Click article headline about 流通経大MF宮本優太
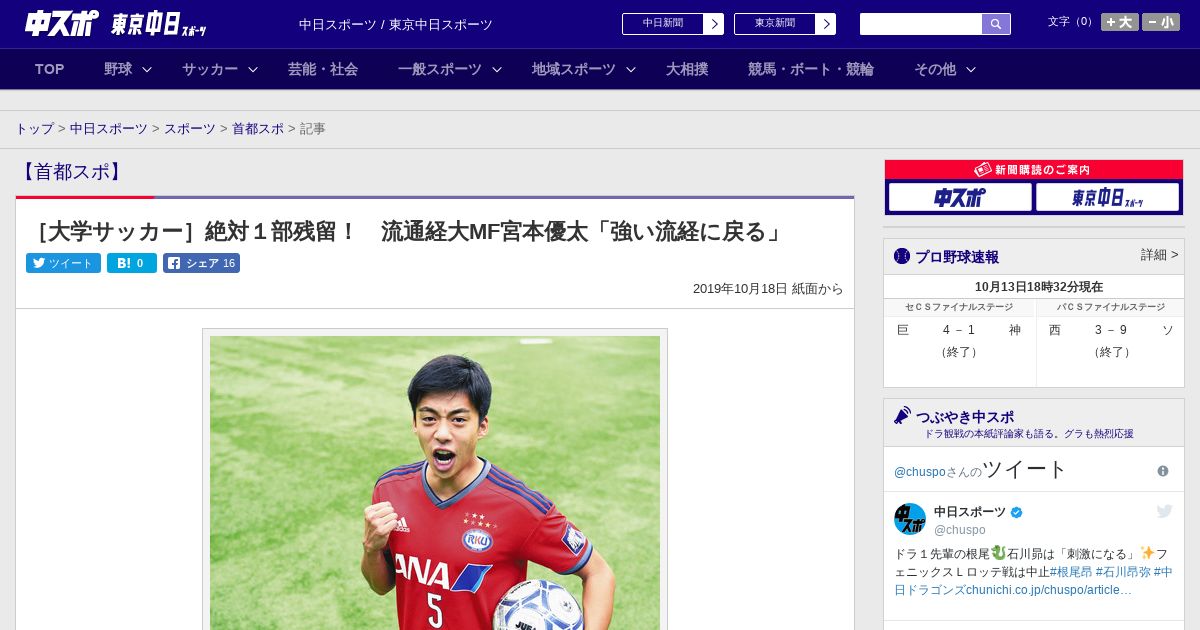The image size is (1200, 630). click(408, 232)
